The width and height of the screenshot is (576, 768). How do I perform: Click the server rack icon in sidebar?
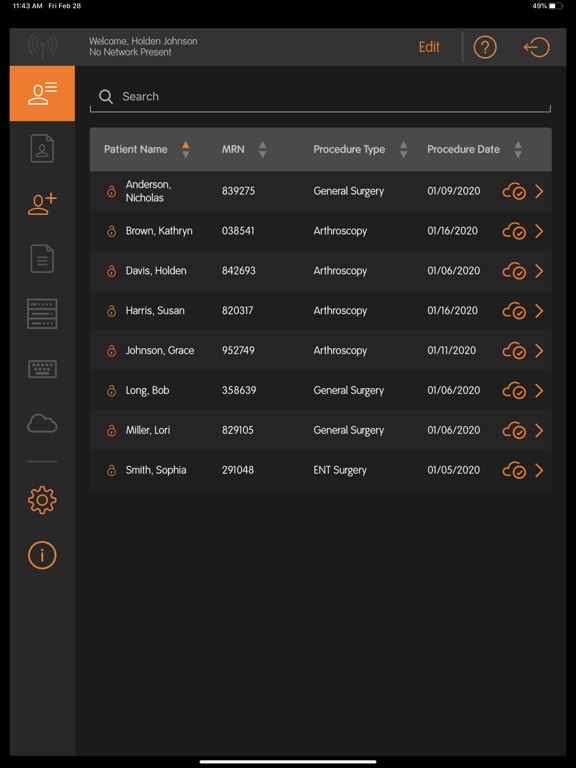[42, 313]
